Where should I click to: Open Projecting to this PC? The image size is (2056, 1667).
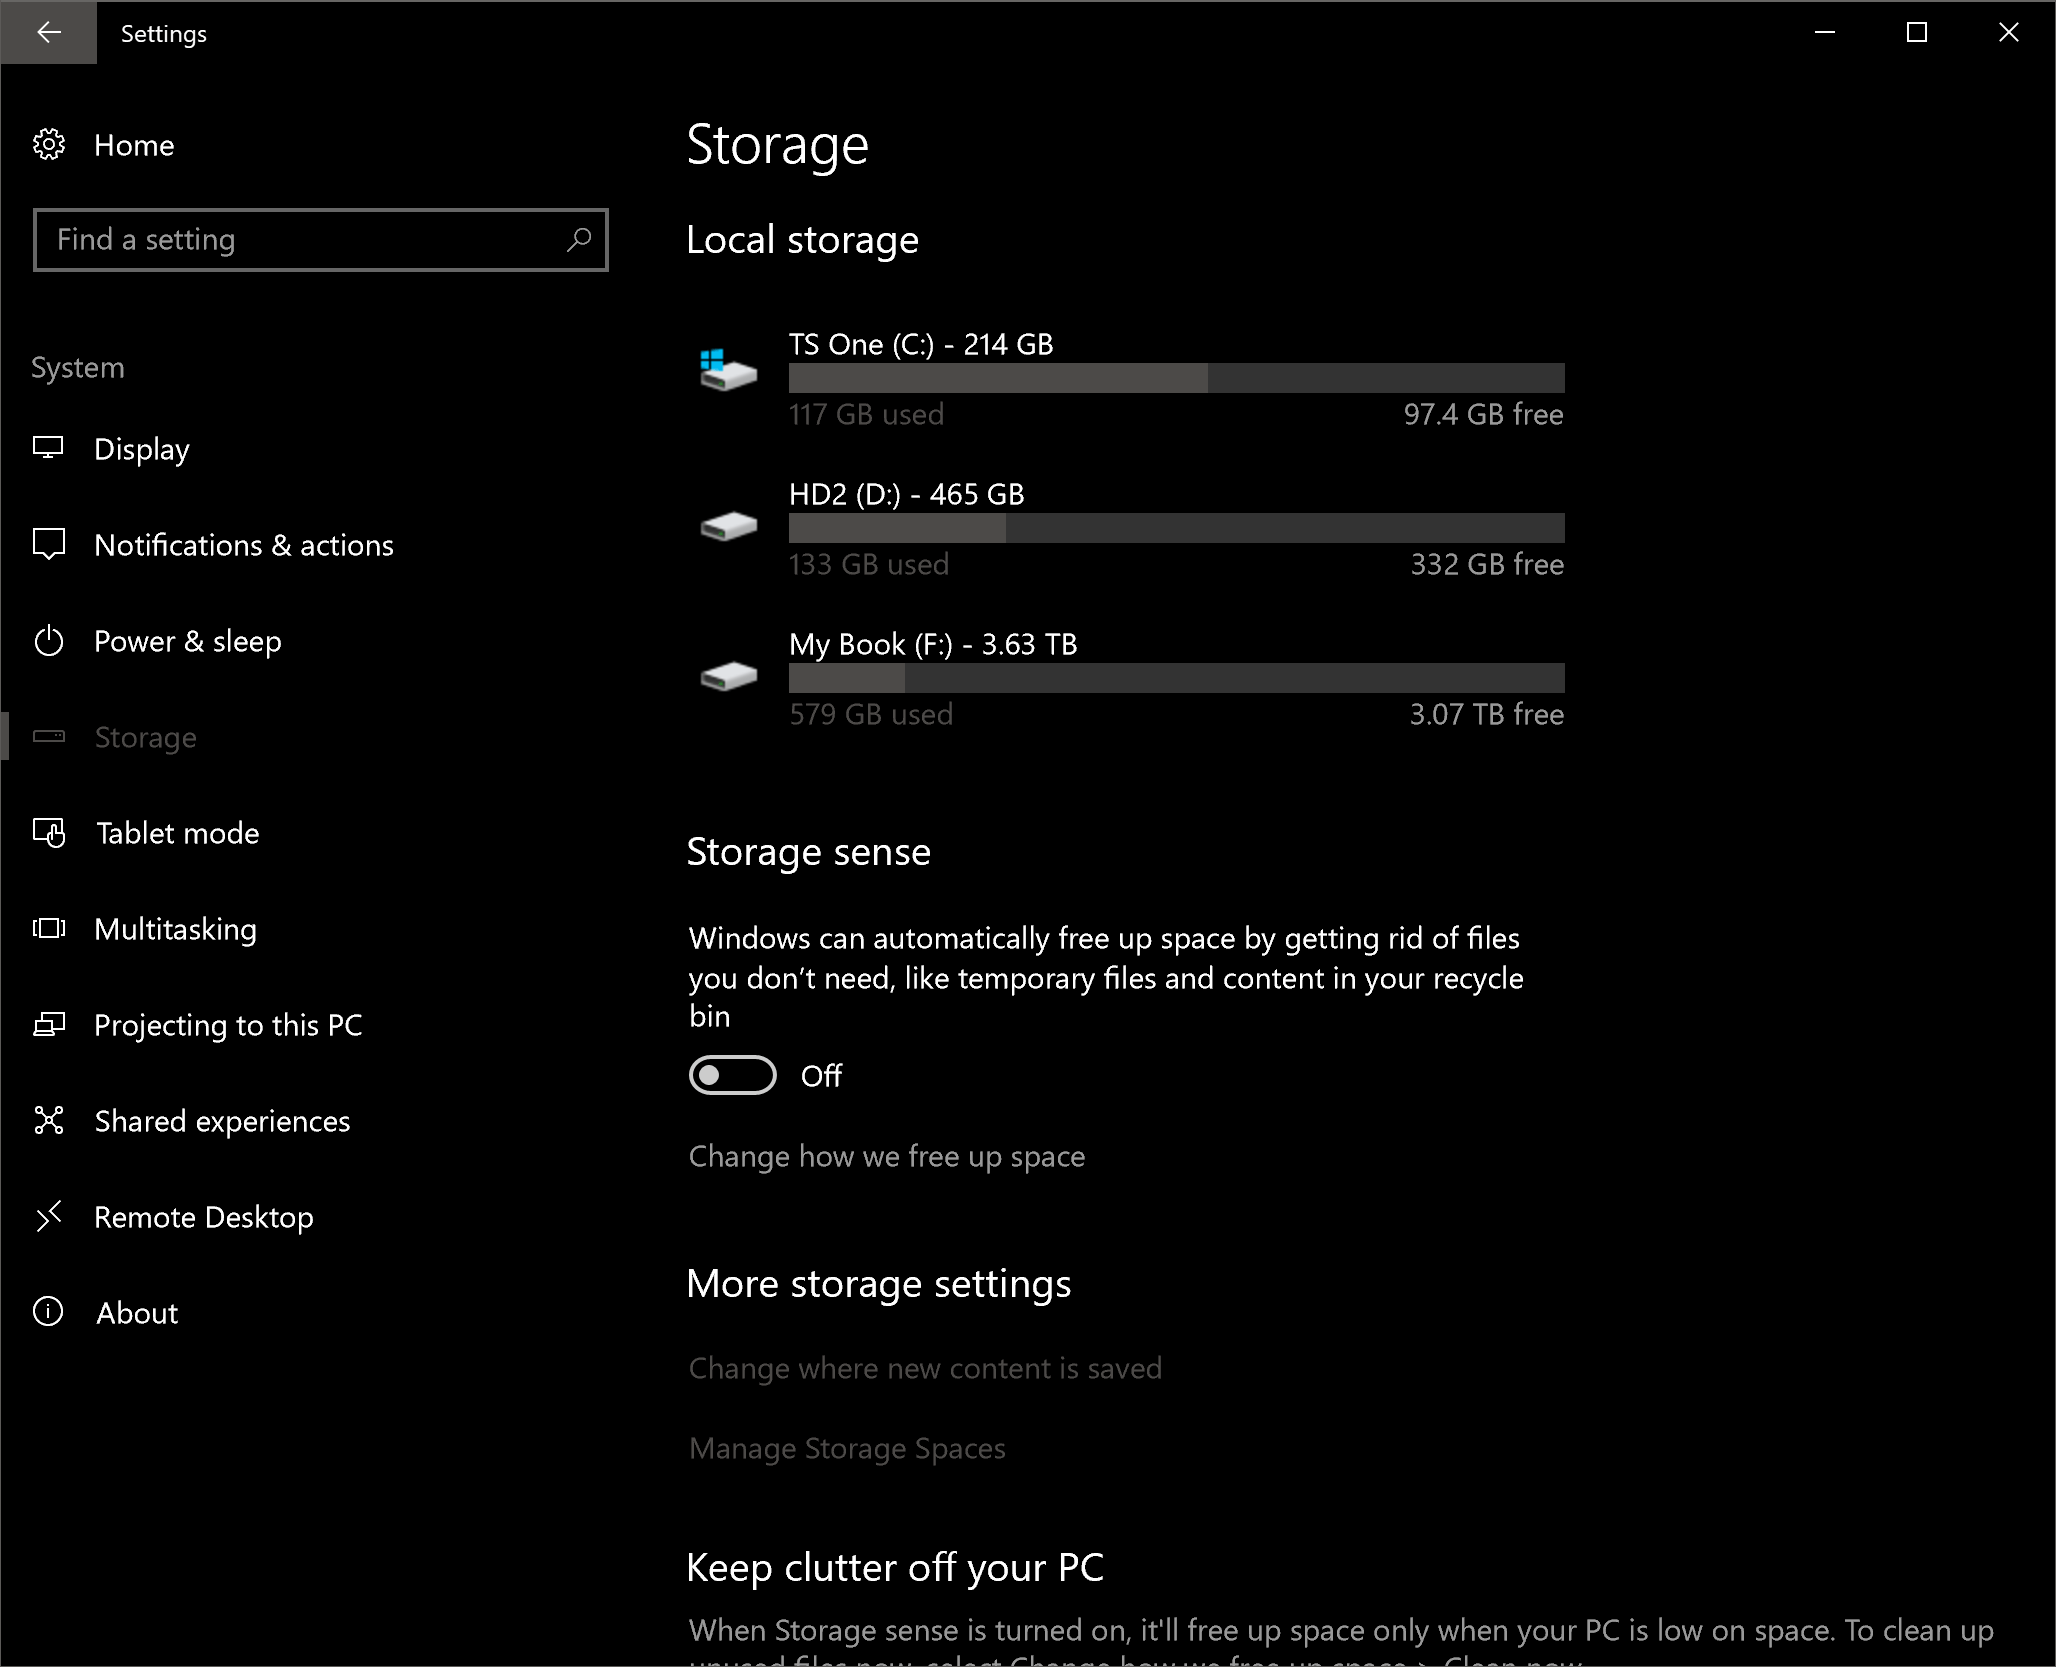(x=228, y=1025)
